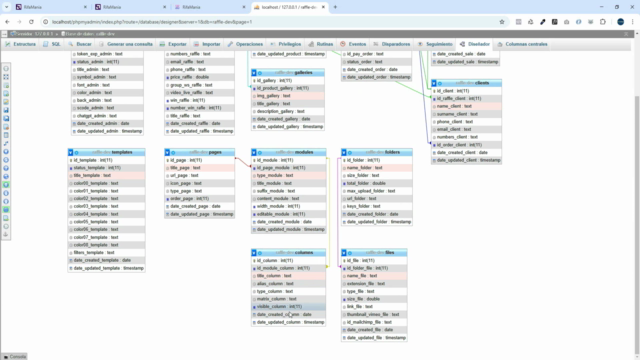Image resolution: width=640 pixels, height=360 pixels.
Task: Collapse the columns table box
Action: pyautogui.click(x=254, y=253)
